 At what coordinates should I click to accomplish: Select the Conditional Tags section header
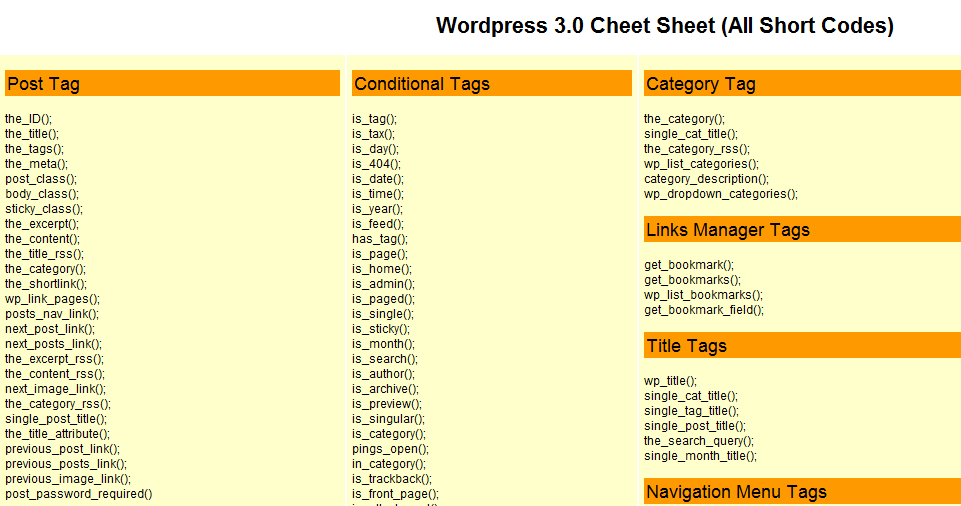pyautogui.click(x=492, y=83)
